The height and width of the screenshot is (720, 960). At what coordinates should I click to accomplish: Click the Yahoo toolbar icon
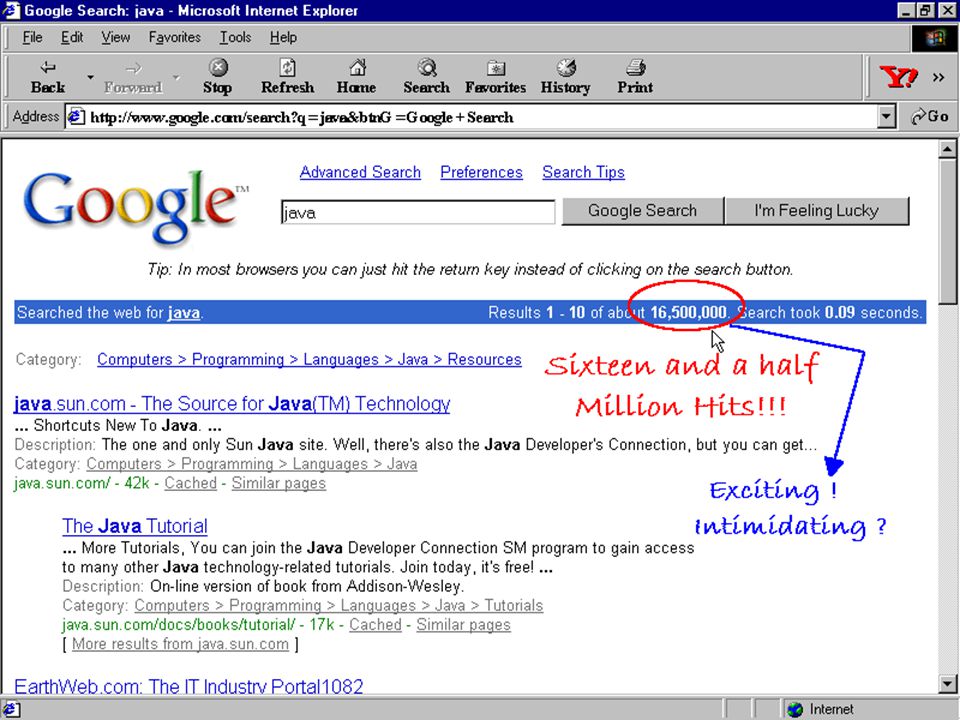click(x=898, y=77)
